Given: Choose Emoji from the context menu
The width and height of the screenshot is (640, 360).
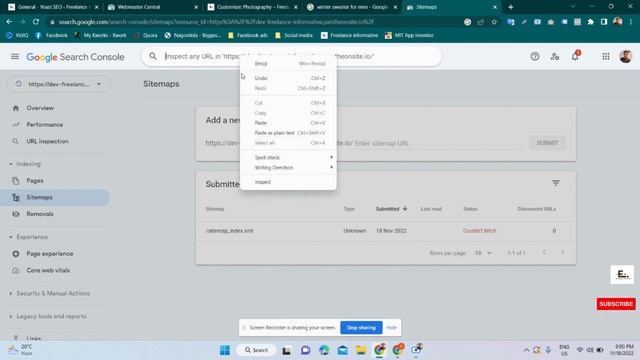Looking at the screenshot, I should point(288,64).
